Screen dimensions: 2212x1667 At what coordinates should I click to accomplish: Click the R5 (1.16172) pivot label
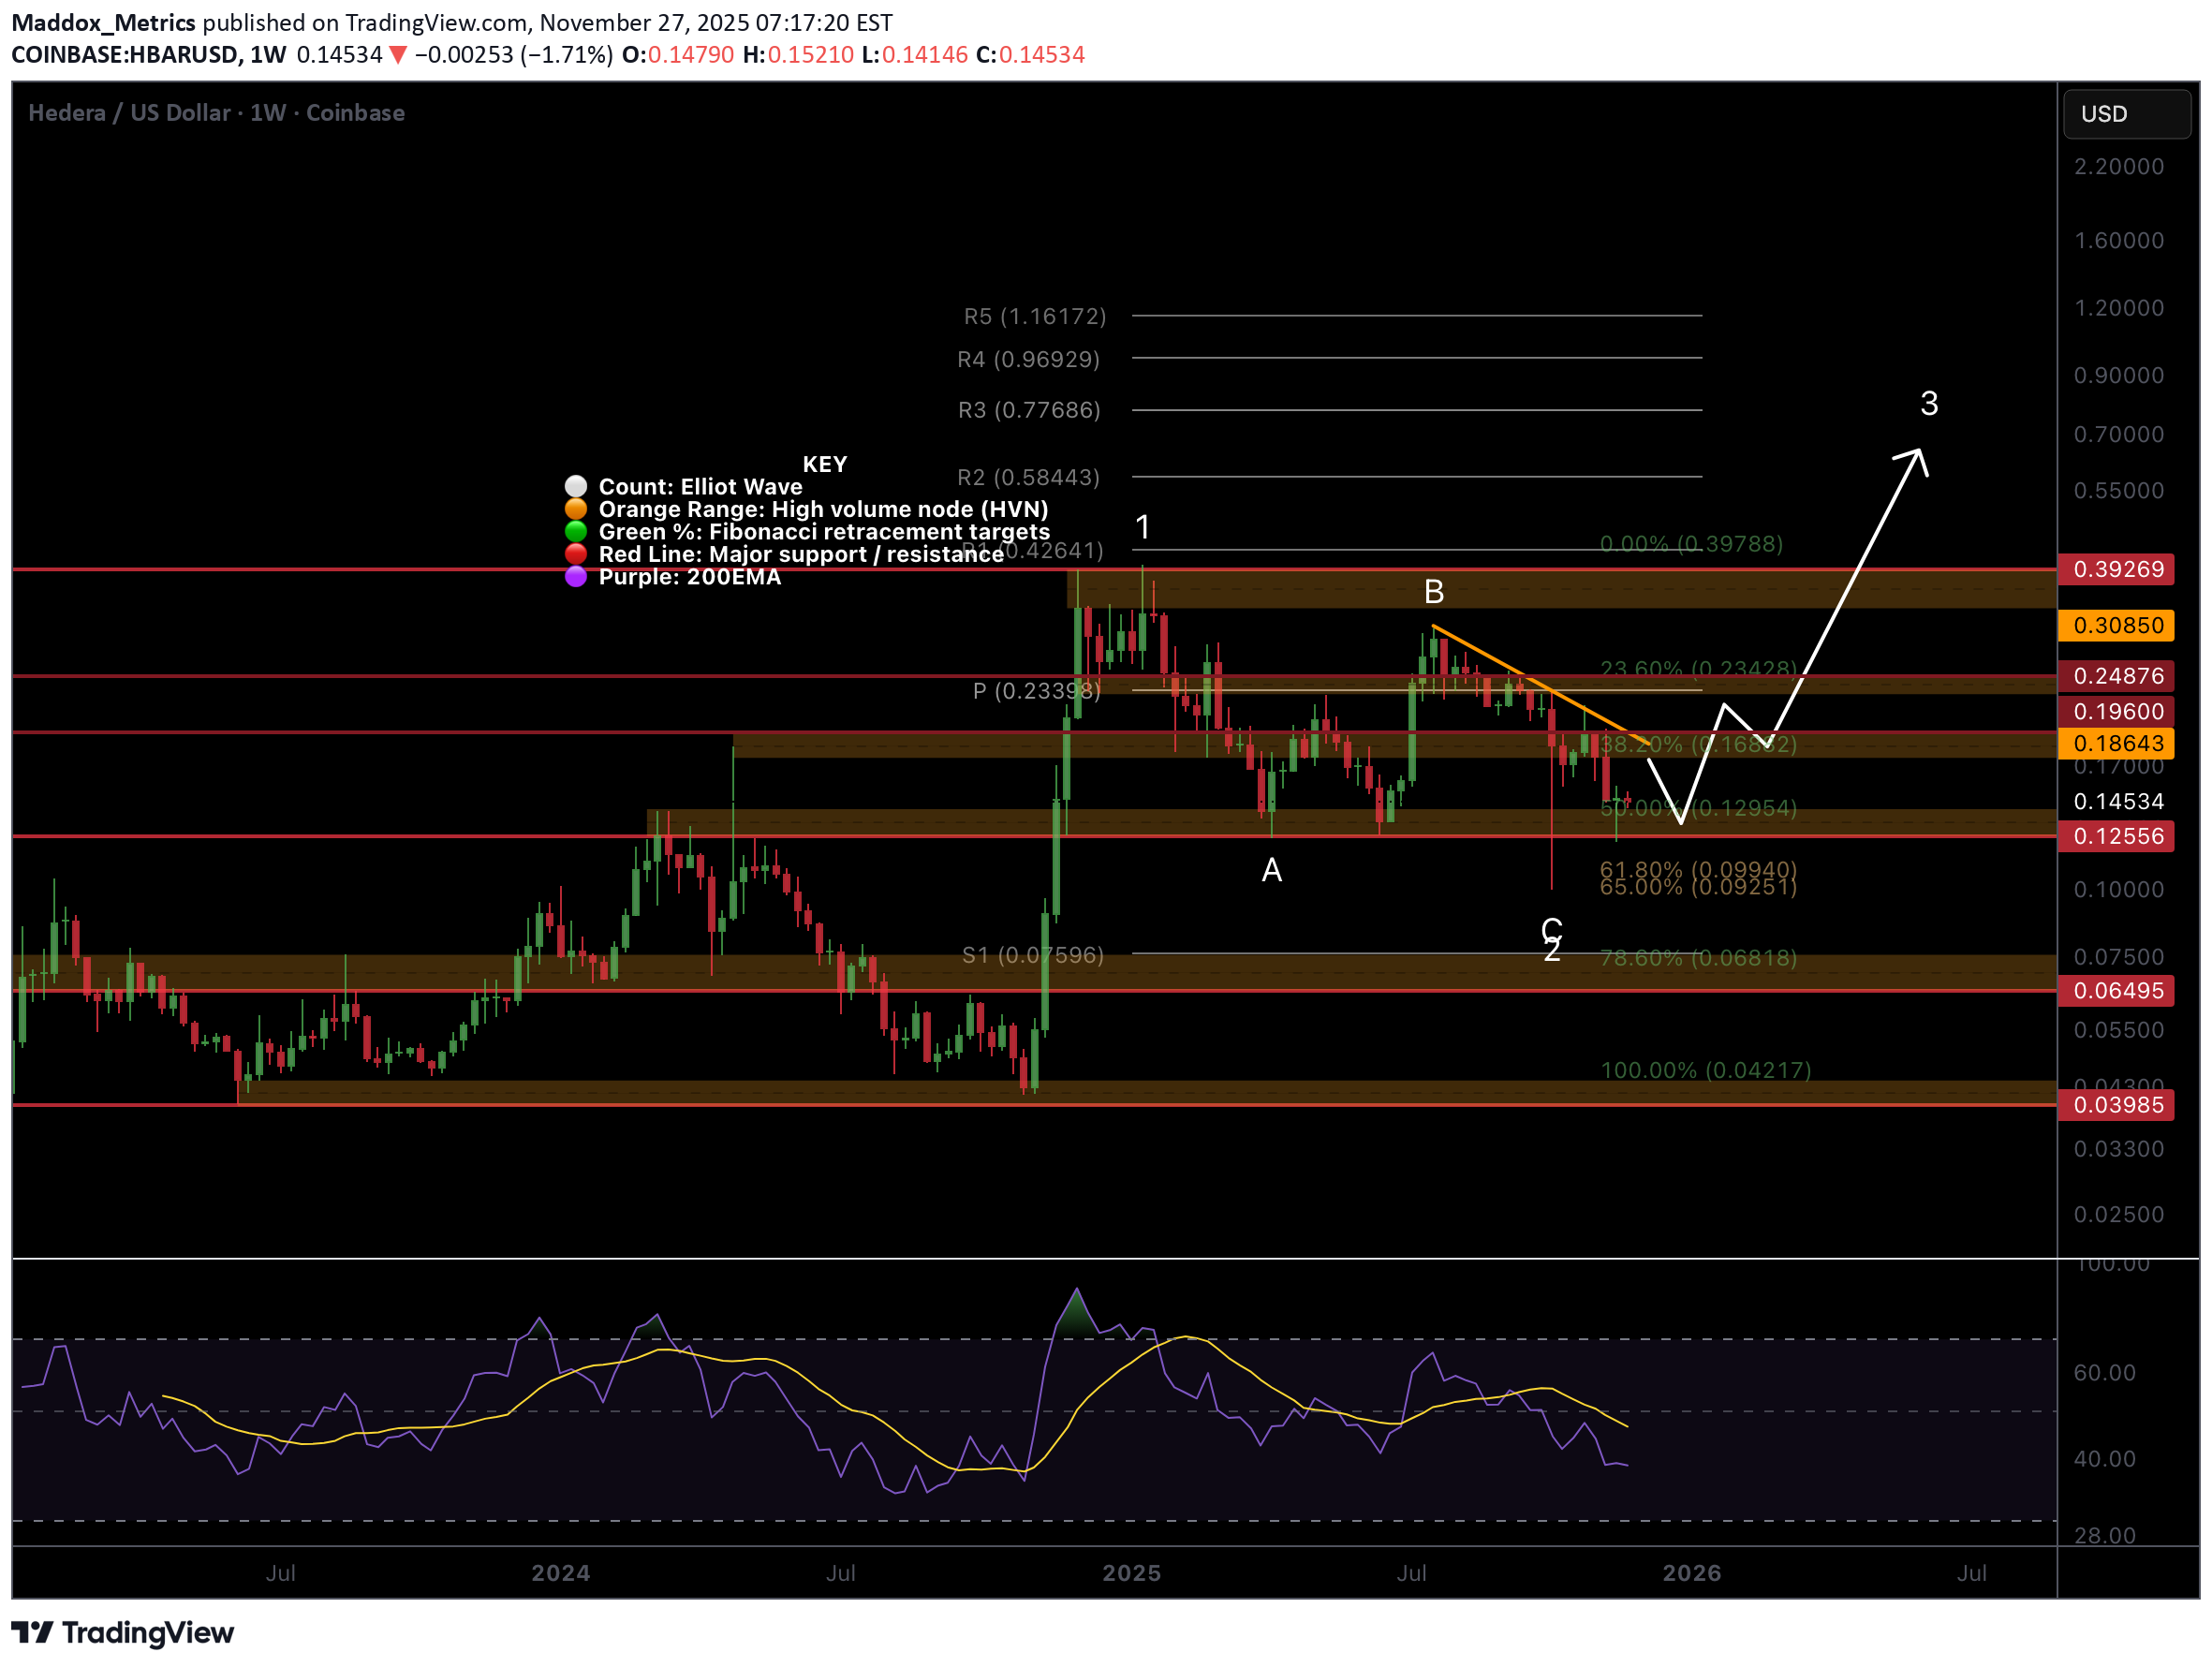point(1034,317)
